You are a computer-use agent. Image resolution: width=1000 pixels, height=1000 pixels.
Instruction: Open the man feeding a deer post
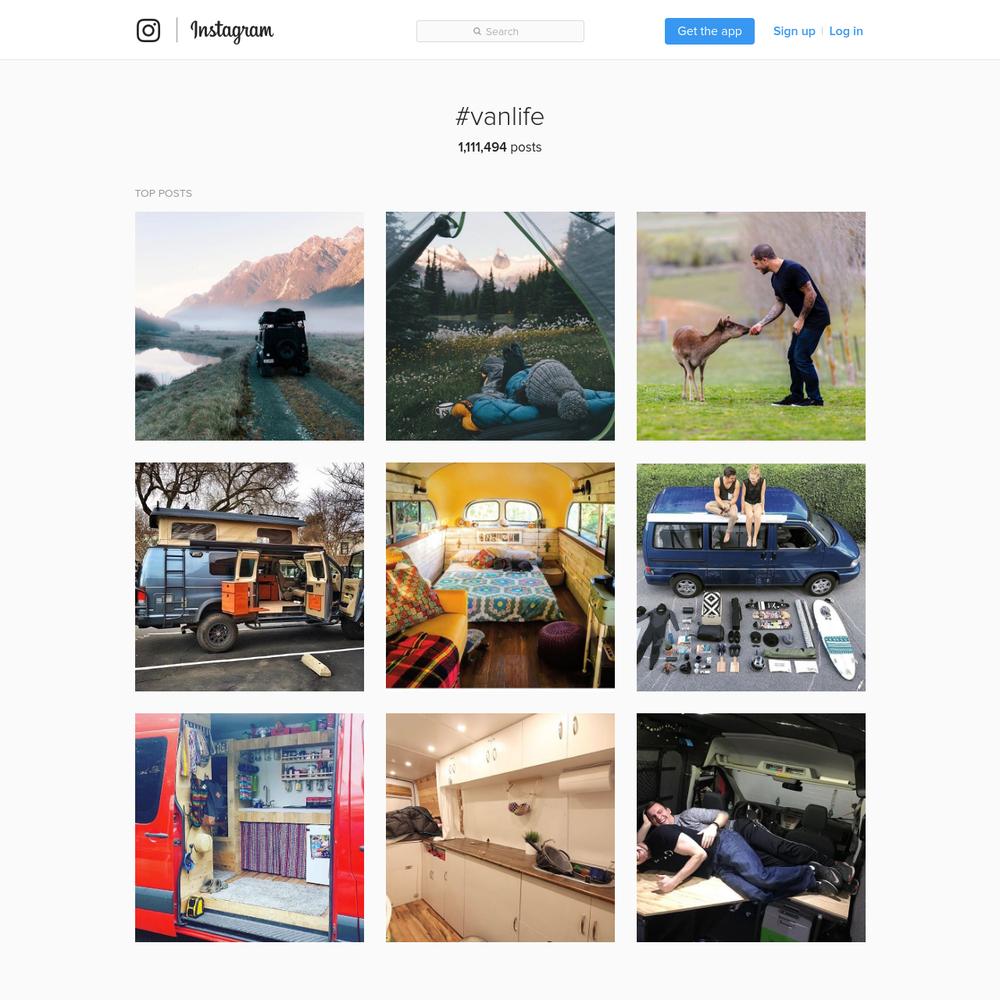pos(751,326)
